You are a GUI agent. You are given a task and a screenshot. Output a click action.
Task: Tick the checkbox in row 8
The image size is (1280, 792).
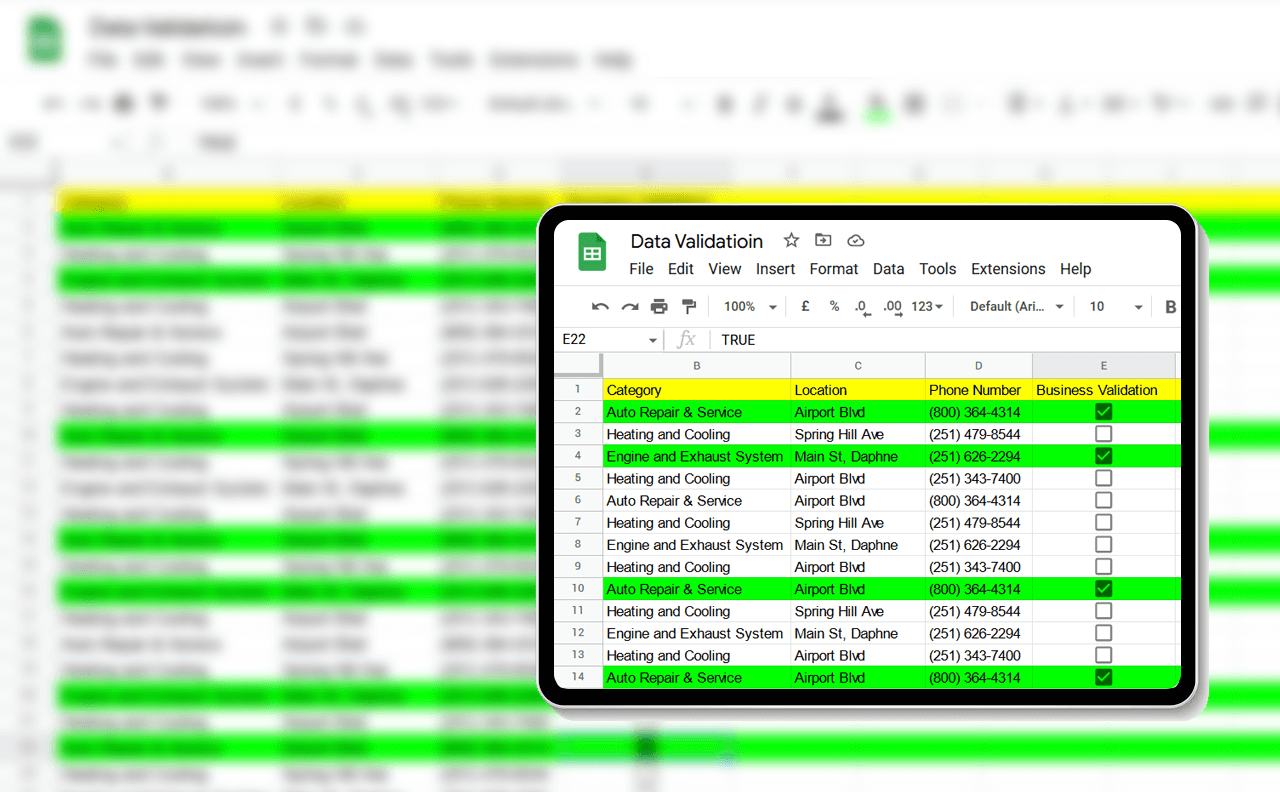[x=1103, y=545]
